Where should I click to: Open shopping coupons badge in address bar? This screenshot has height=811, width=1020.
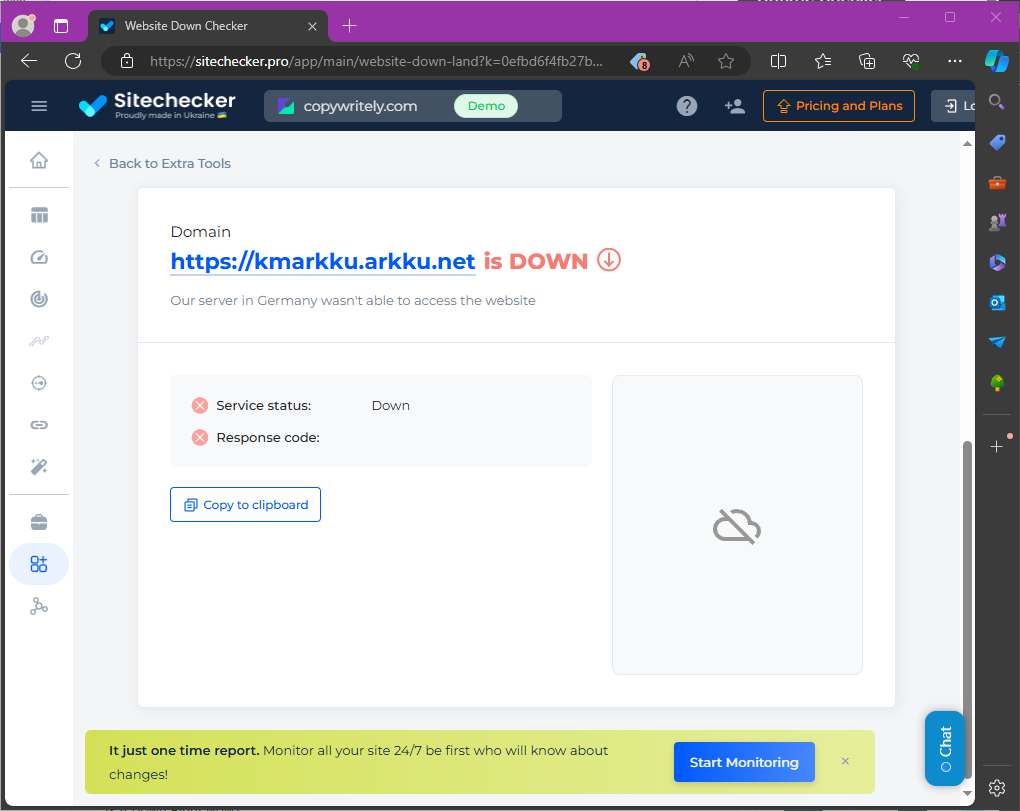point(640,61)
